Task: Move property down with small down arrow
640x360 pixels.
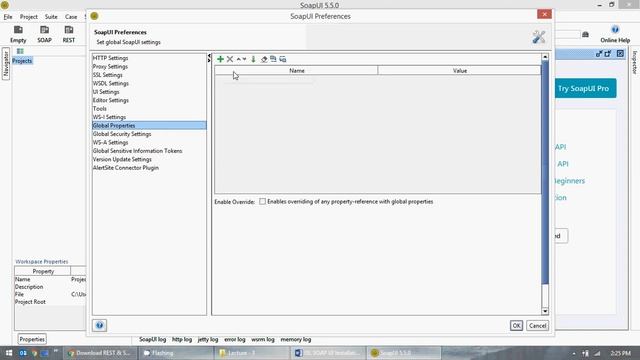Action: pos(244,59)
